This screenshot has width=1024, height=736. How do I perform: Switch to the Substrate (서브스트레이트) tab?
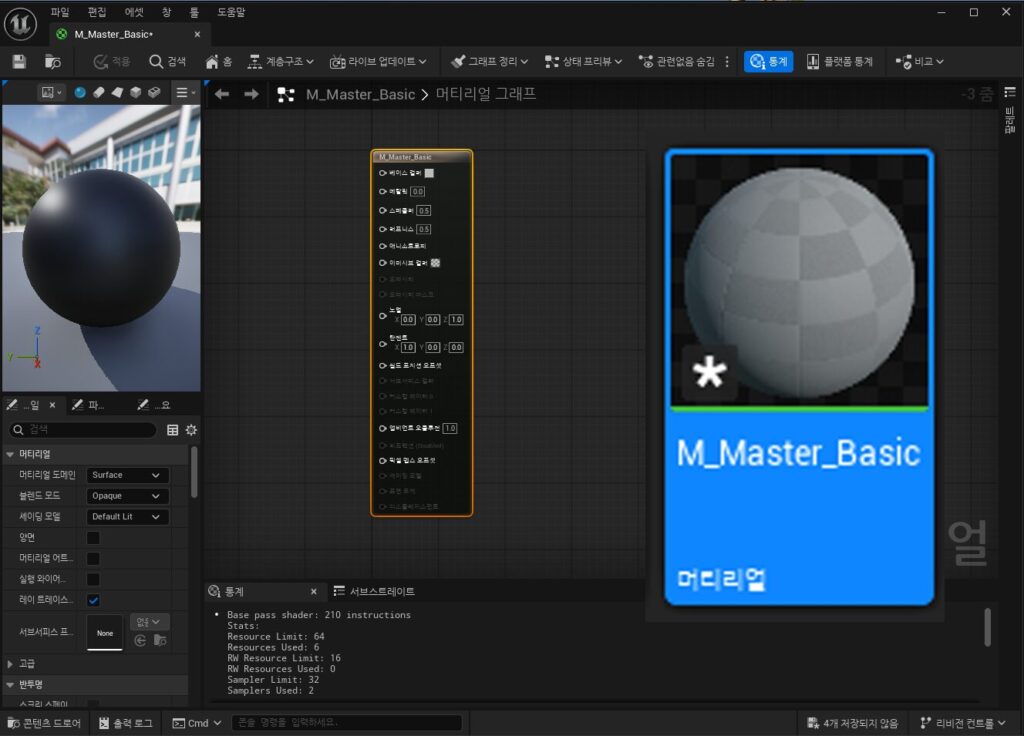(x=375, y=591)
